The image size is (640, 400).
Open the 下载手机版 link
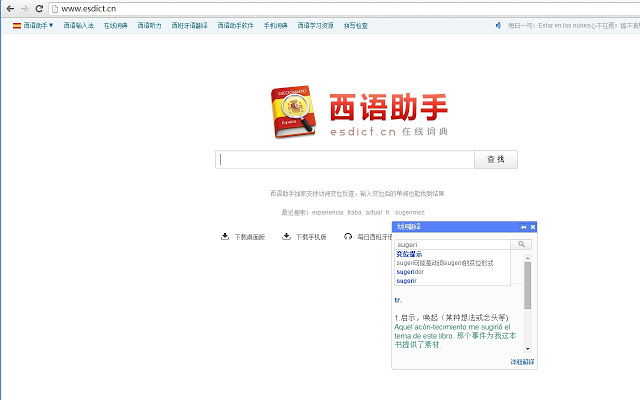pos(311,237)
